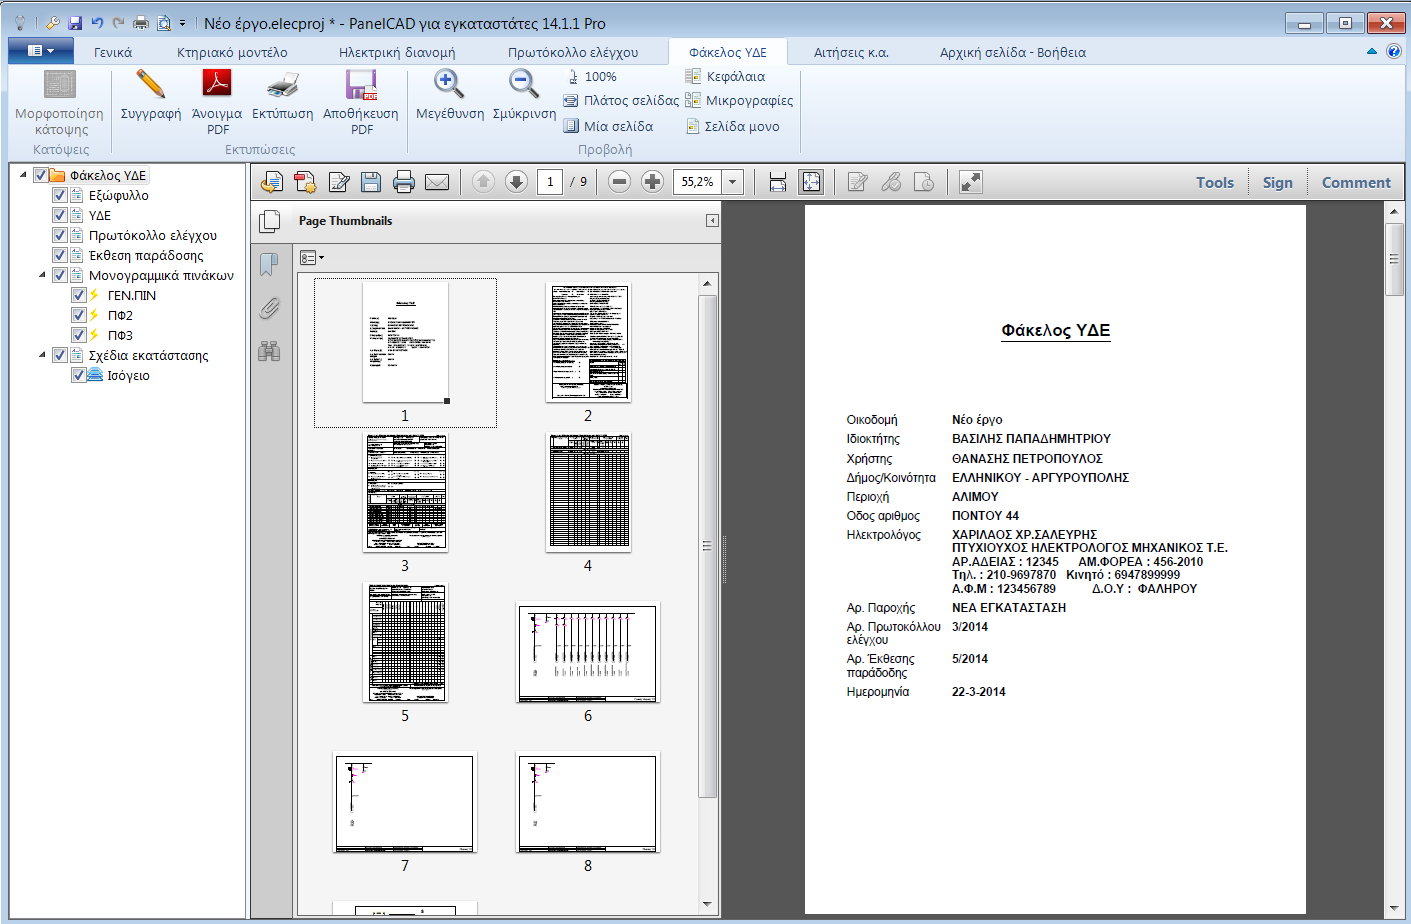Select the fit-page icon in the PDF toolbar
This screenshot has width=1411, height=924.
(811, 182)
